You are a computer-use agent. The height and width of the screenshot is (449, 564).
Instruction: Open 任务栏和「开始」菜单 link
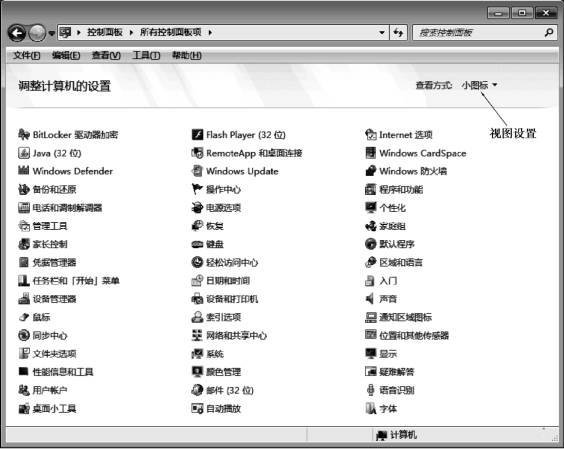(x=76, y=281)
